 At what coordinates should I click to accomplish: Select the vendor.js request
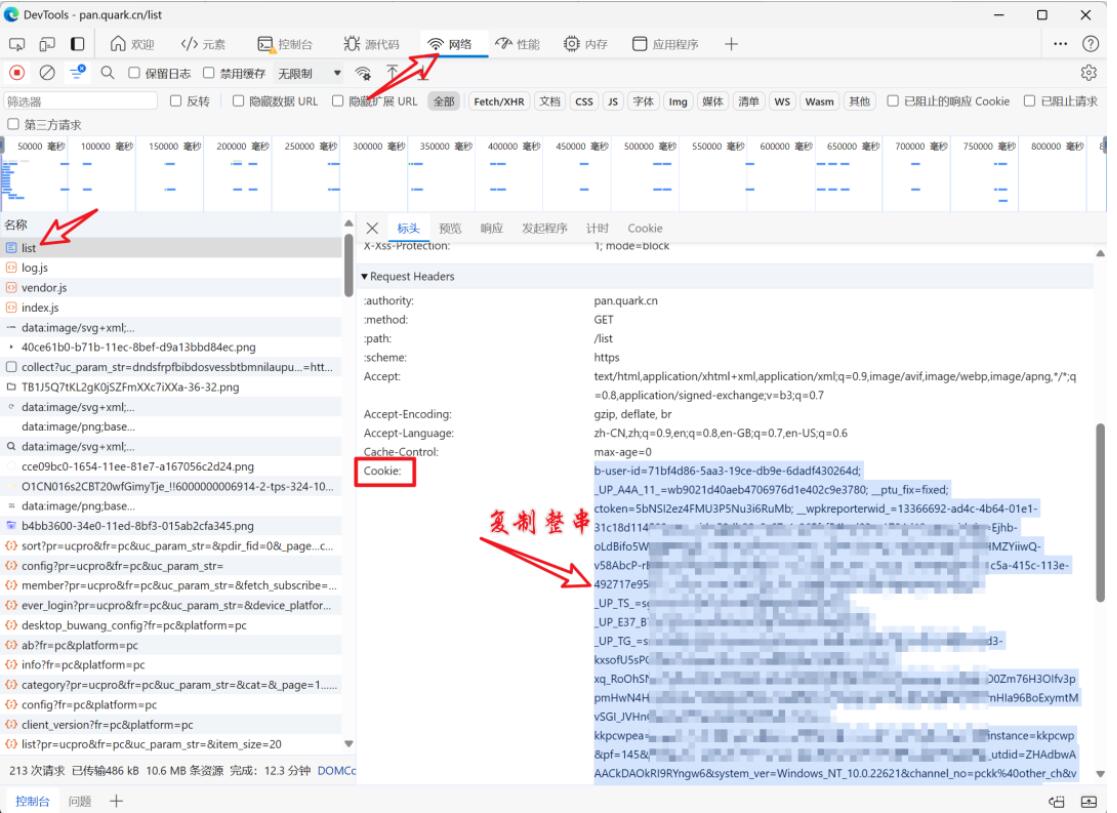pos(172,288)
